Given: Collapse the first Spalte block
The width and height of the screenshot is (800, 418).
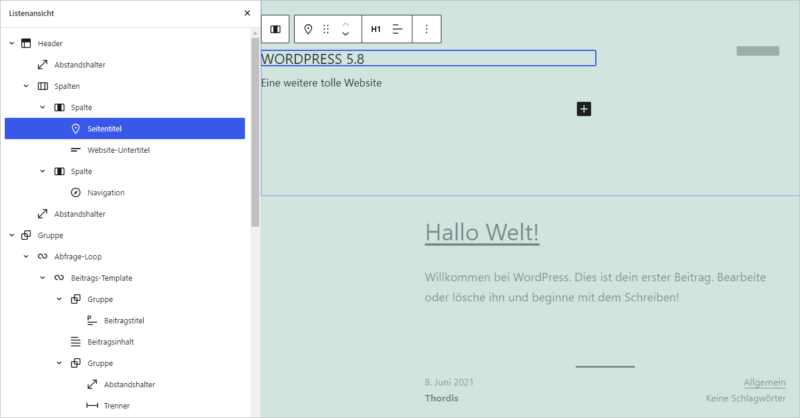Looking at the screenshot, I should point(43,107).
